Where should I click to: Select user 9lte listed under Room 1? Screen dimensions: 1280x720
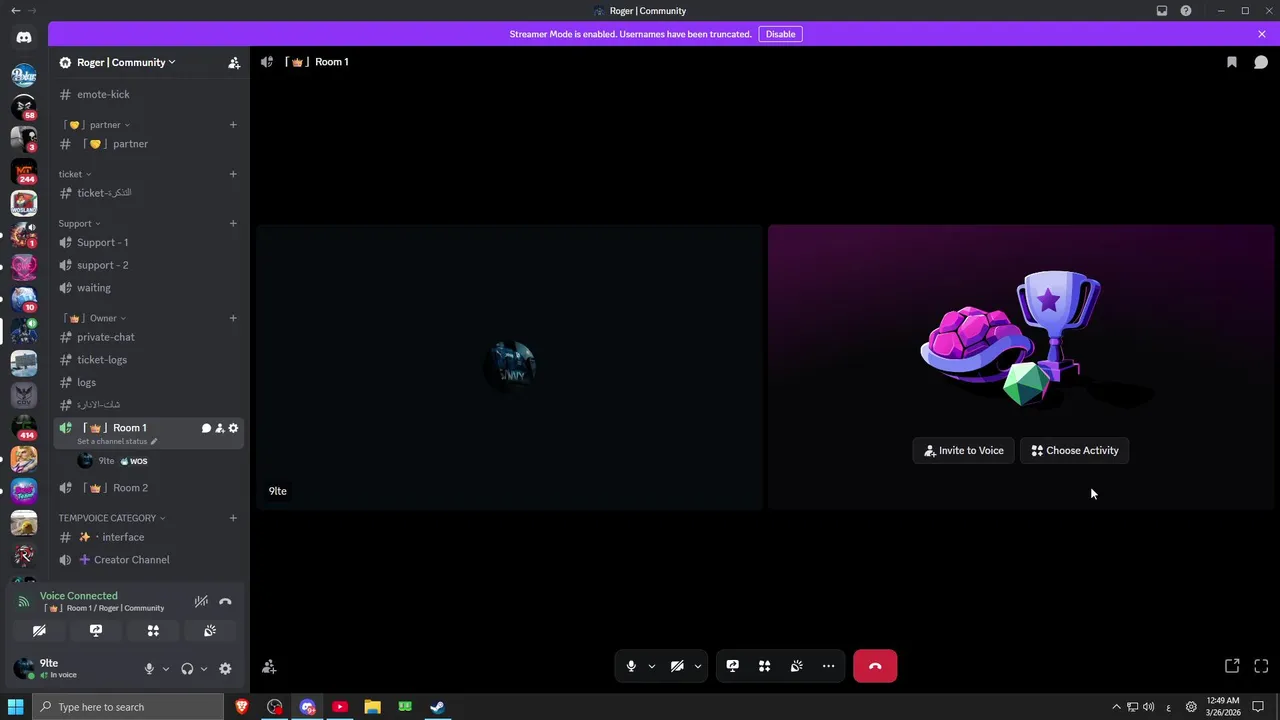[x=160, y=461]
